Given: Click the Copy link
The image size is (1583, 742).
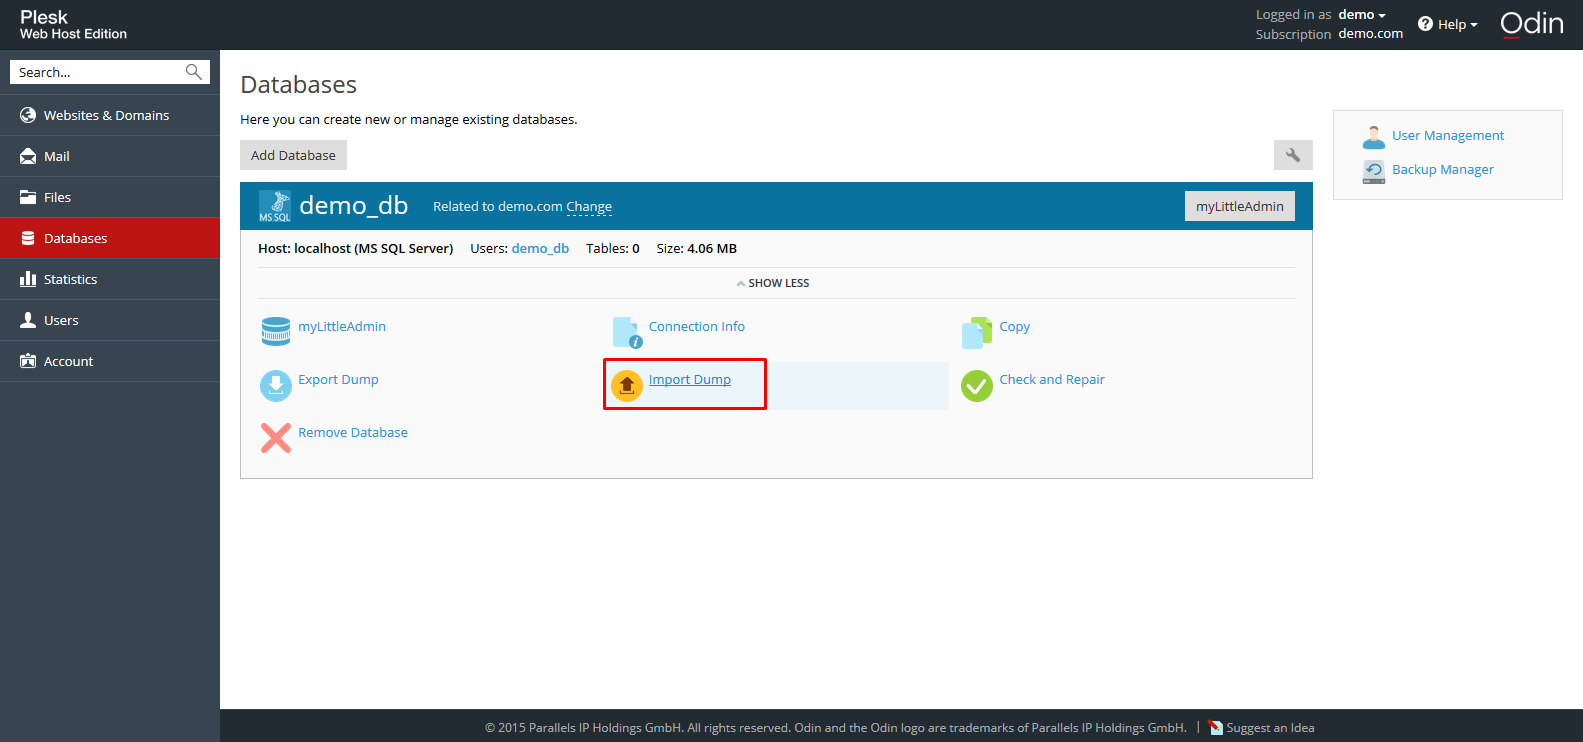Looking at the screenshot, I should (x=1015, y=326).
